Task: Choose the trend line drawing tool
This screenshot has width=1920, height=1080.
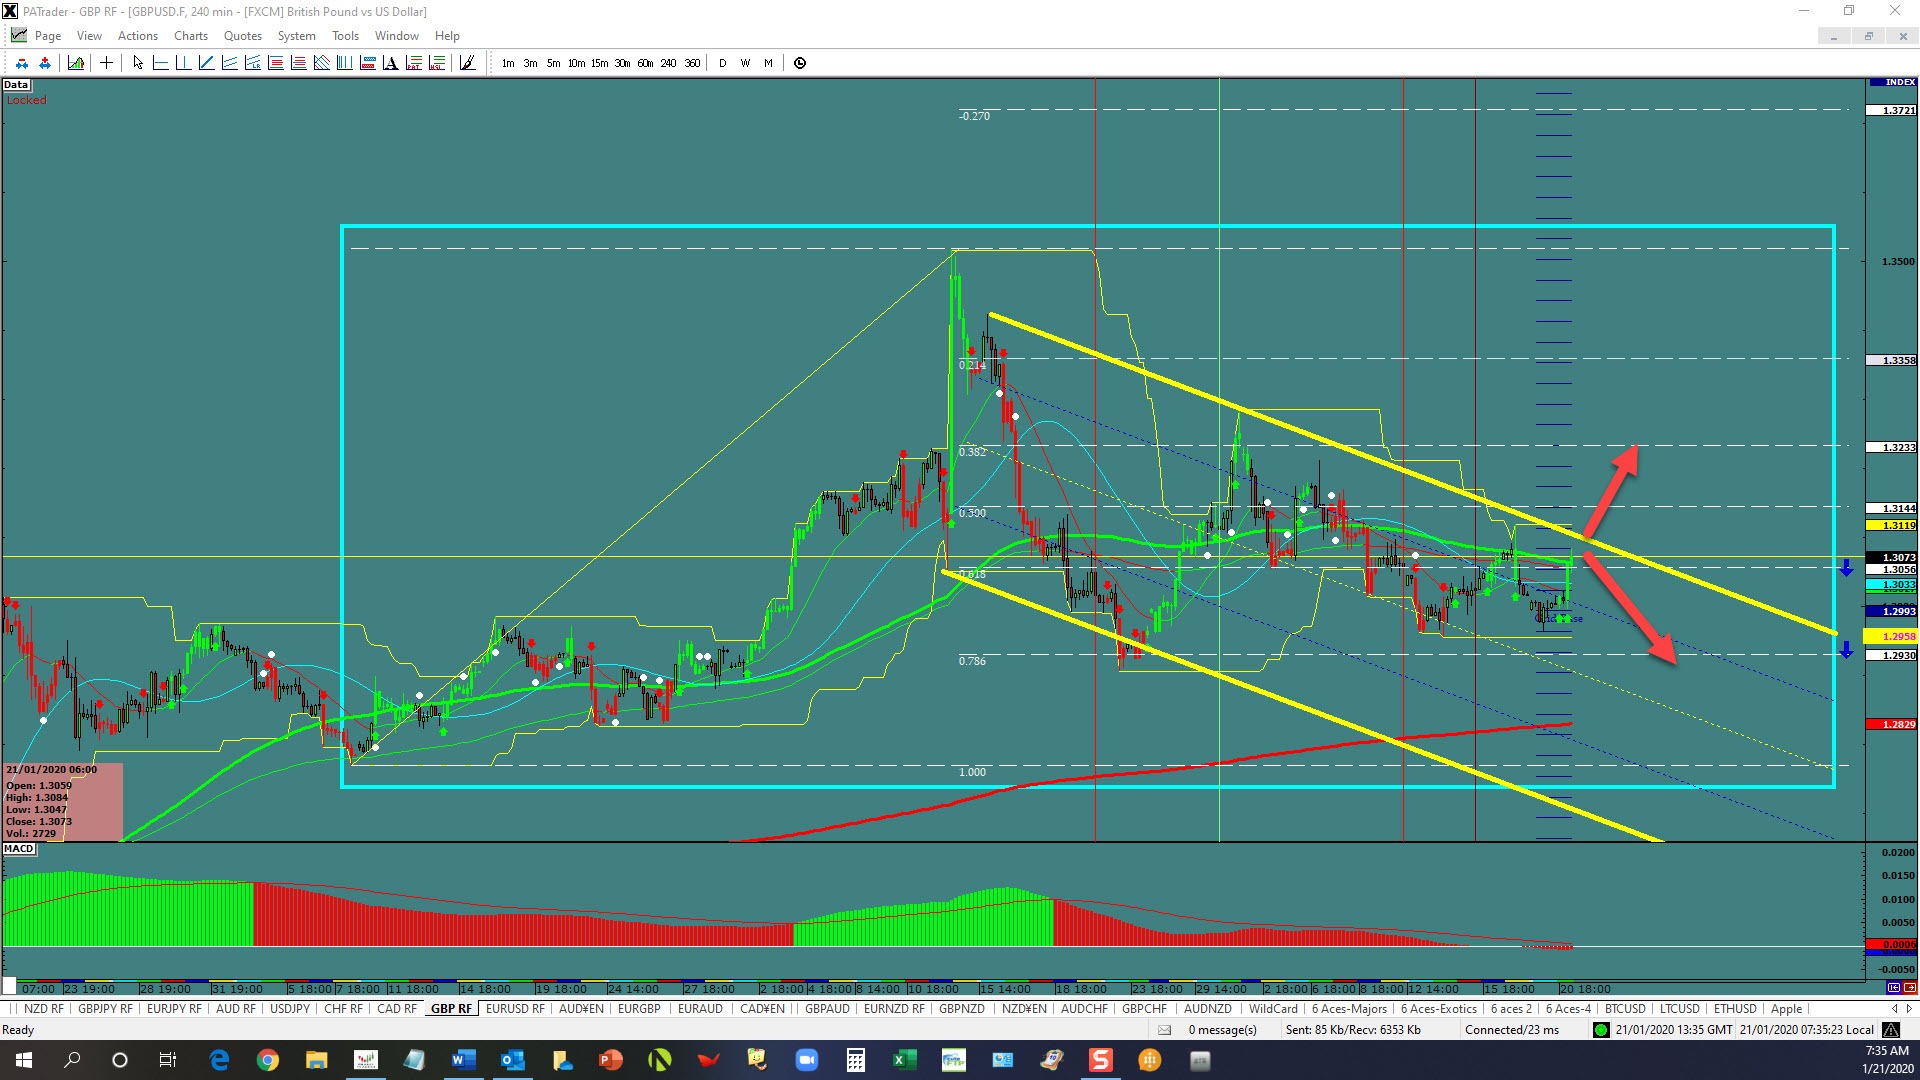Action: click(206, 63)
